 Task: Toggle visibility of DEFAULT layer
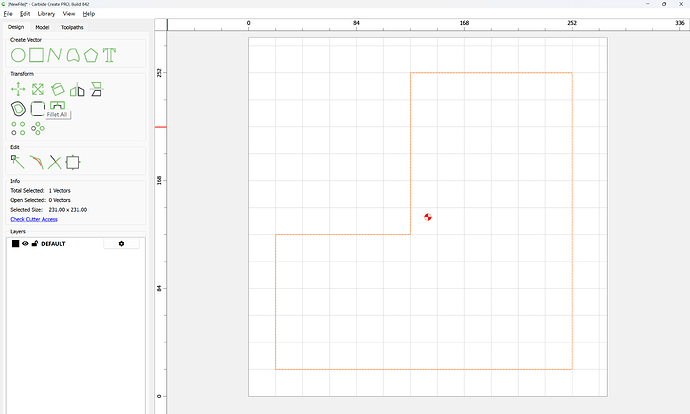click(x=25, y=243)
